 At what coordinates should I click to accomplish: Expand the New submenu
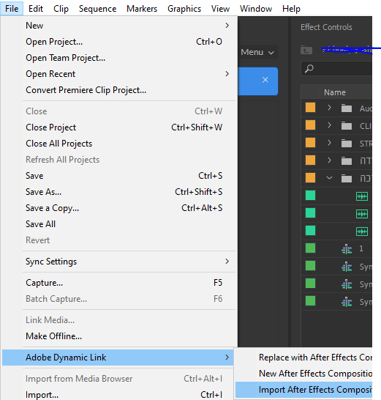pyautogui.click(x=119, y=26)
